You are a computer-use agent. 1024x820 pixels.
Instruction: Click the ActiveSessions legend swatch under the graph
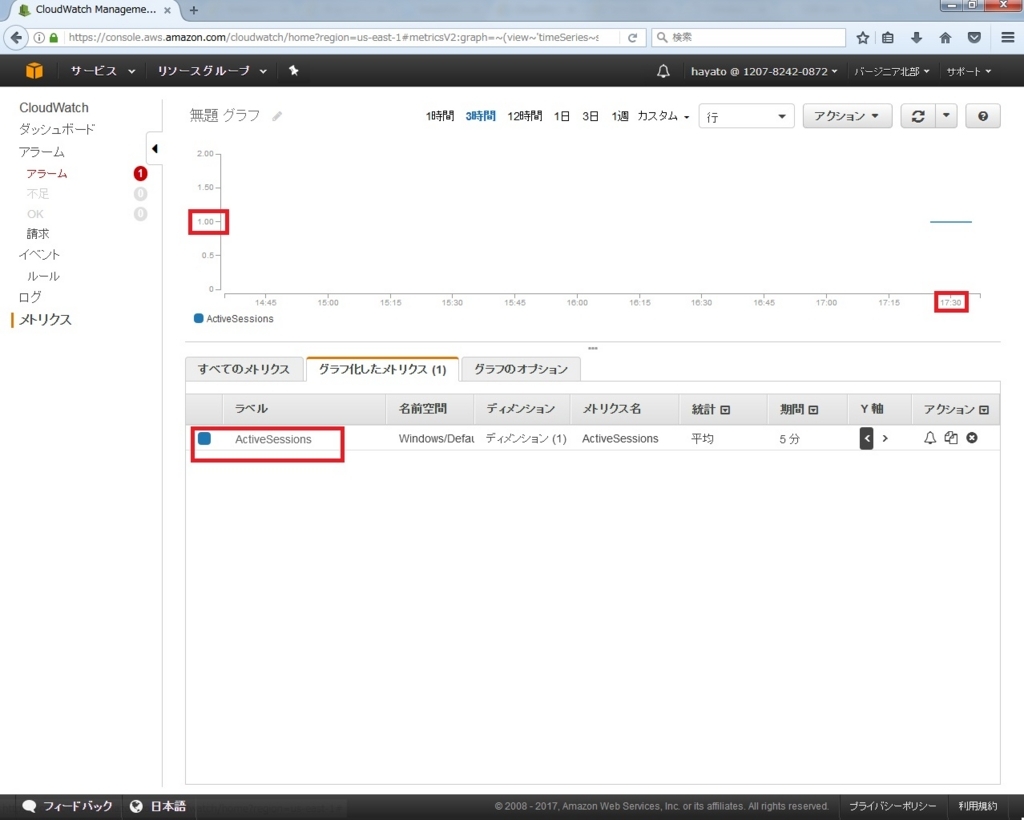[x=199, y=318]
